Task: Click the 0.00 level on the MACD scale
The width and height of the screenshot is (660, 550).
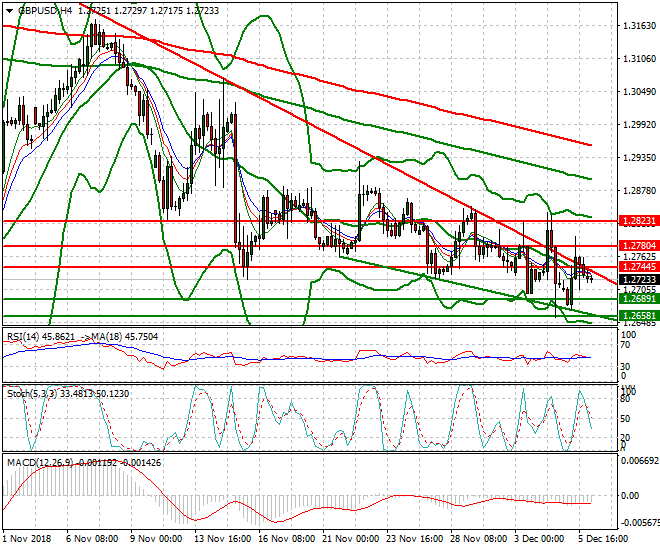Action: pyautogui.click(x=630, y=495)
